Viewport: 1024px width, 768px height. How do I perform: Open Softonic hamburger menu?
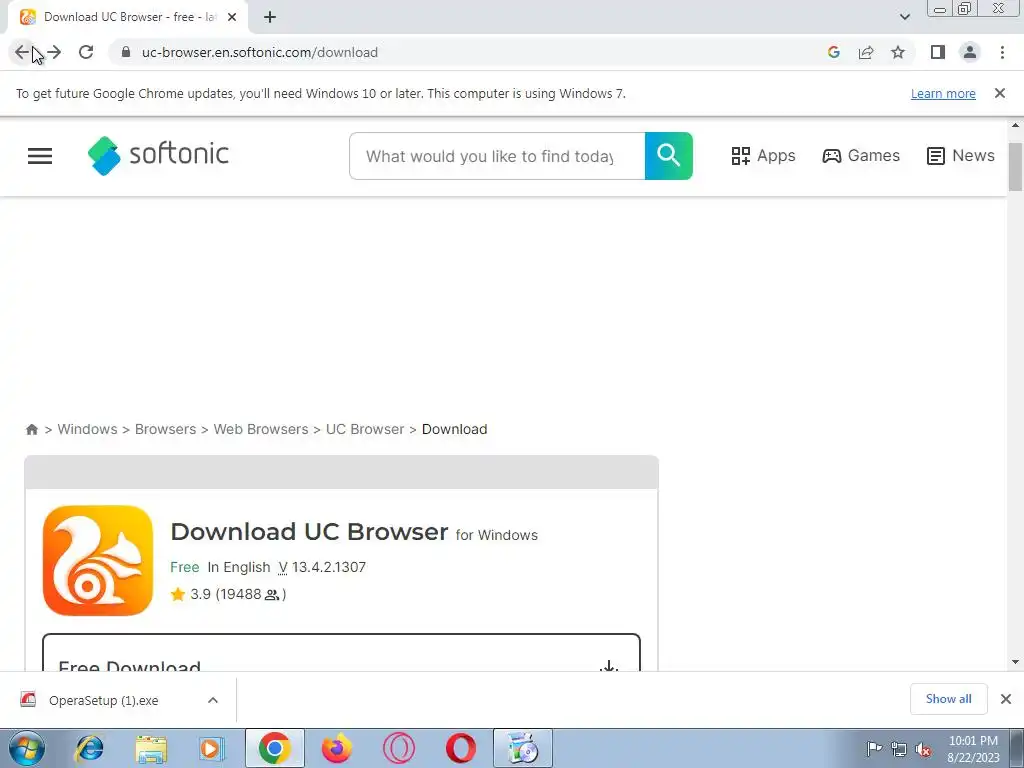(x=40, y=155)
